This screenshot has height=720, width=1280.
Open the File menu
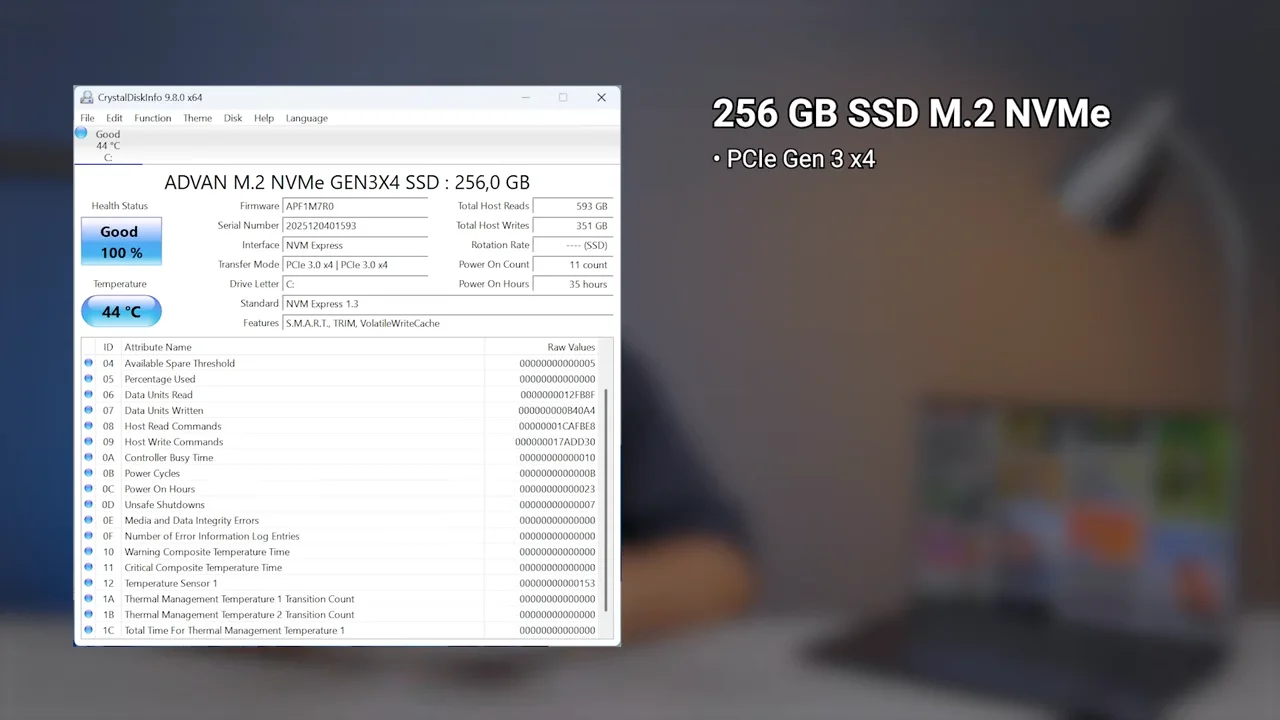pyautogui.click(x=87, y=118)
